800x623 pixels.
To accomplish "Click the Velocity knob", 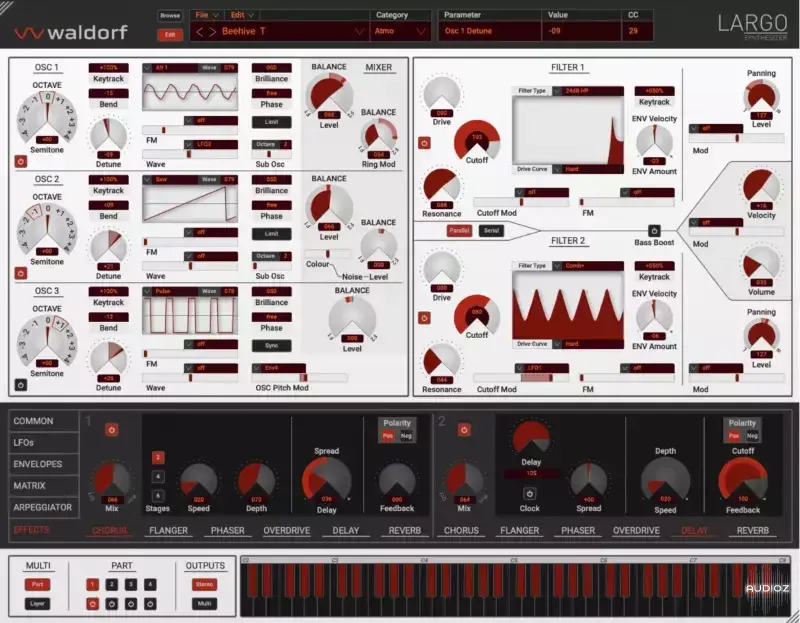I will 761,188.
